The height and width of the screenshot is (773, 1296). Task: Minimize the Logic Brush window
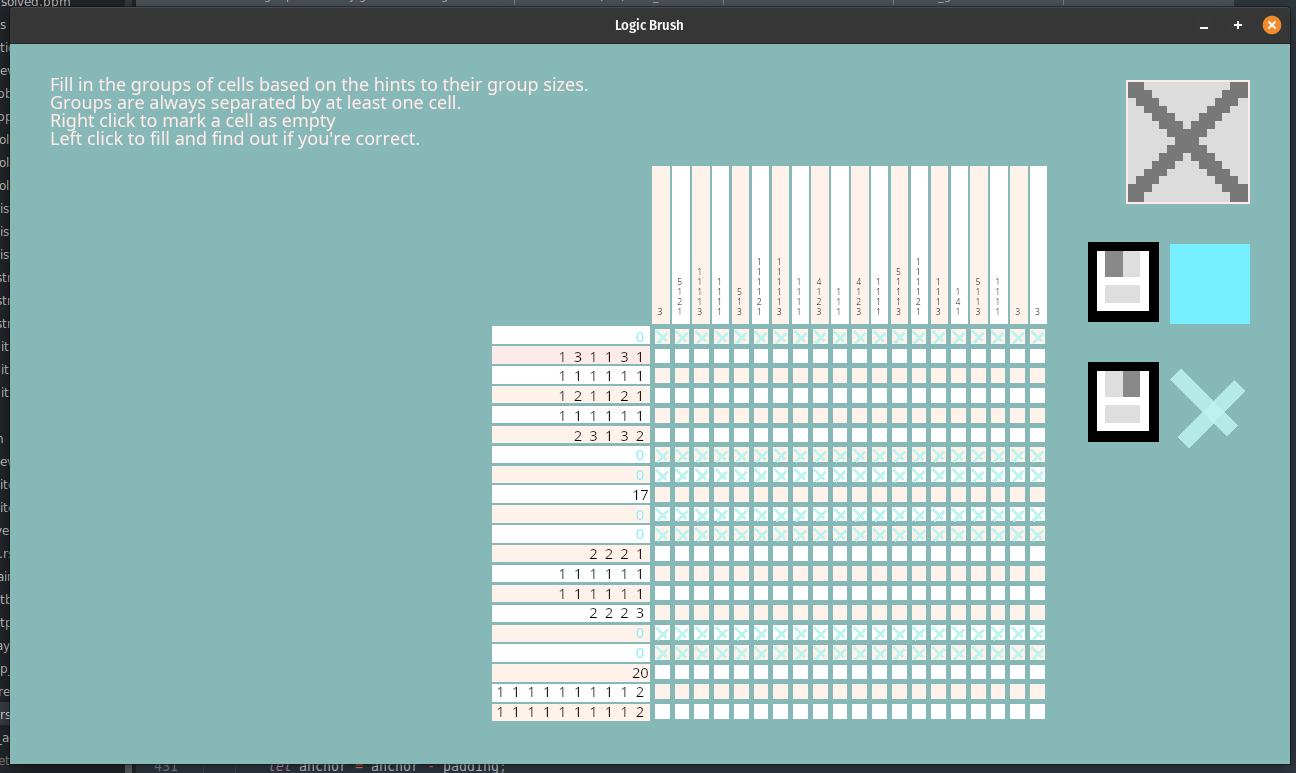point(1204,25)
